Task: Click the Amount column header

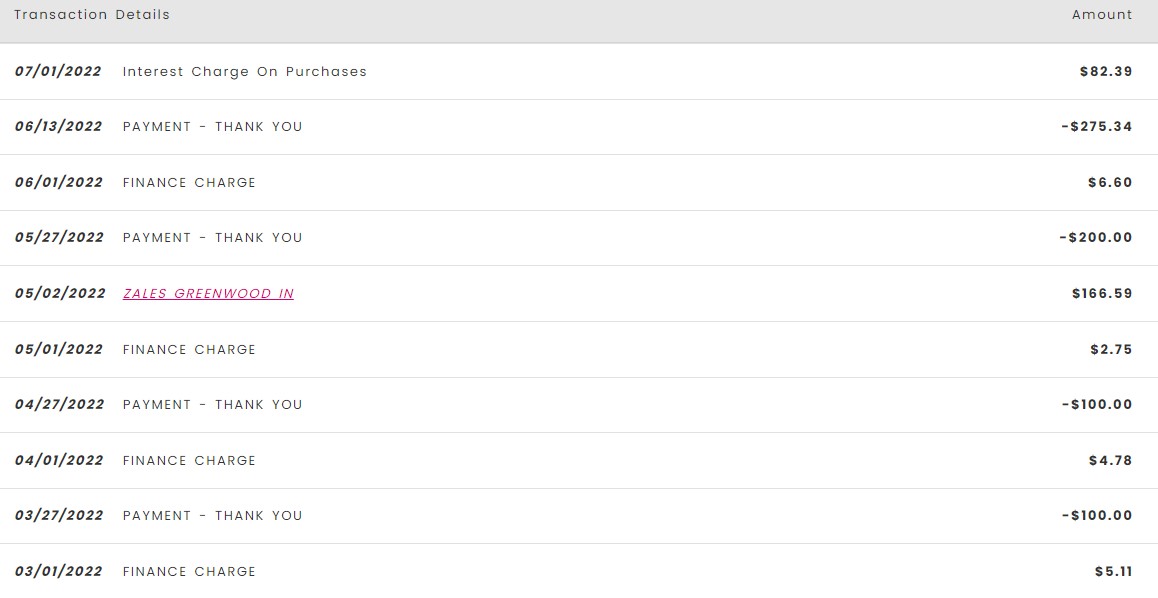Action: point(1102,15)
